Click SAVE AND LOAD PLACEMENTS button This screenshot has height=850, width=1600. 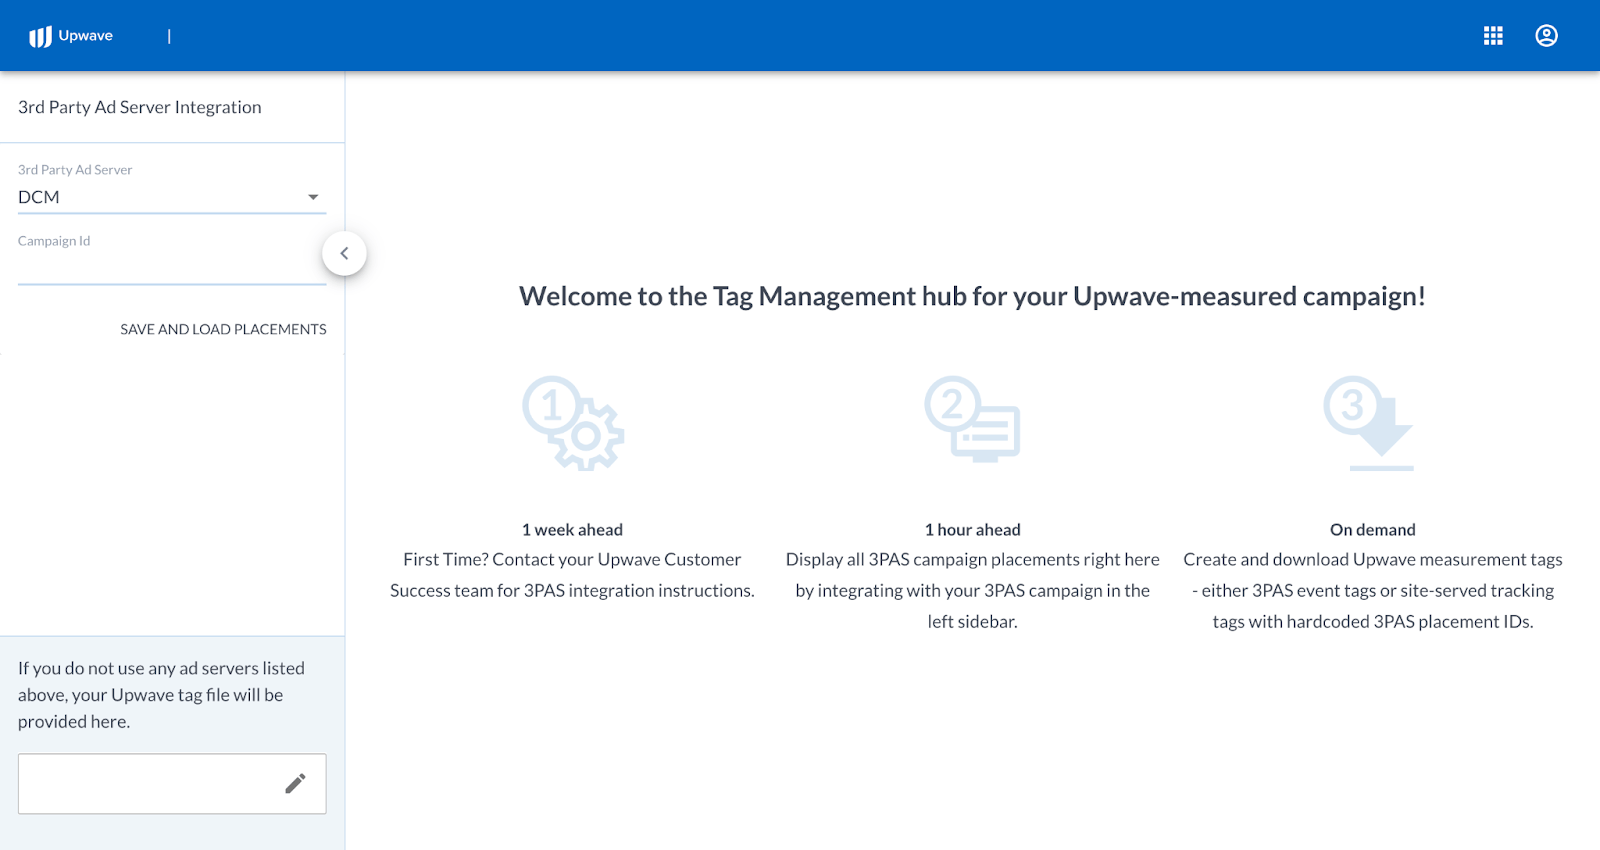coord(223,329)
